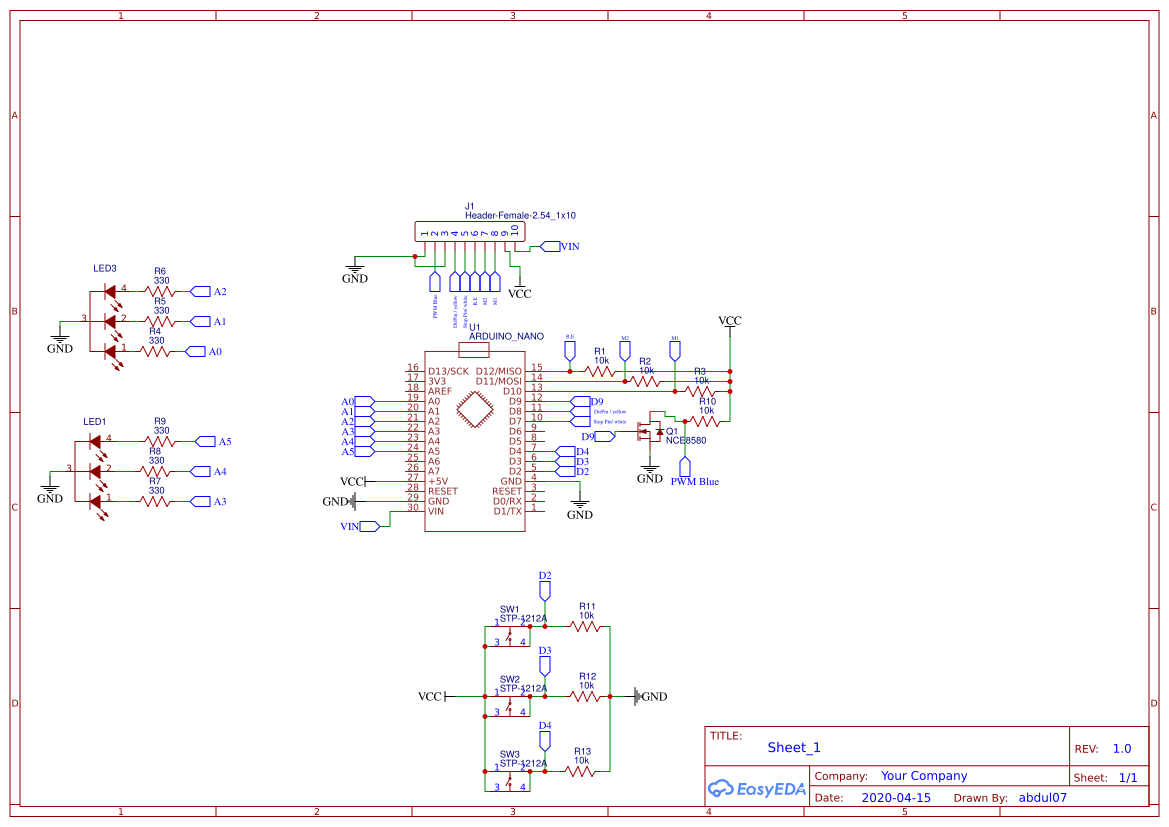Click the R5 330 ohm resistor

[x=160, y=321]
